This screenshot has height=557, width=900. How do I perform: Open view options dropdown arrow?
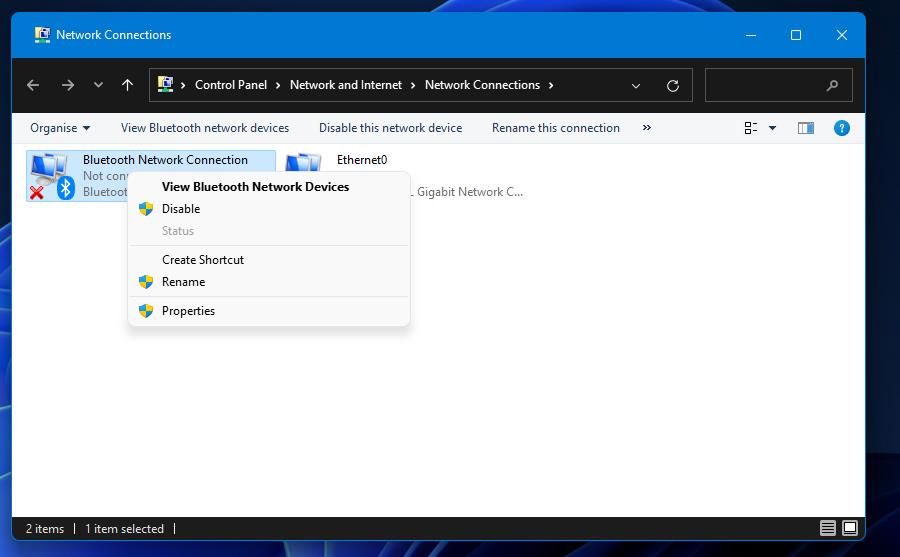[x=773, y=128]
